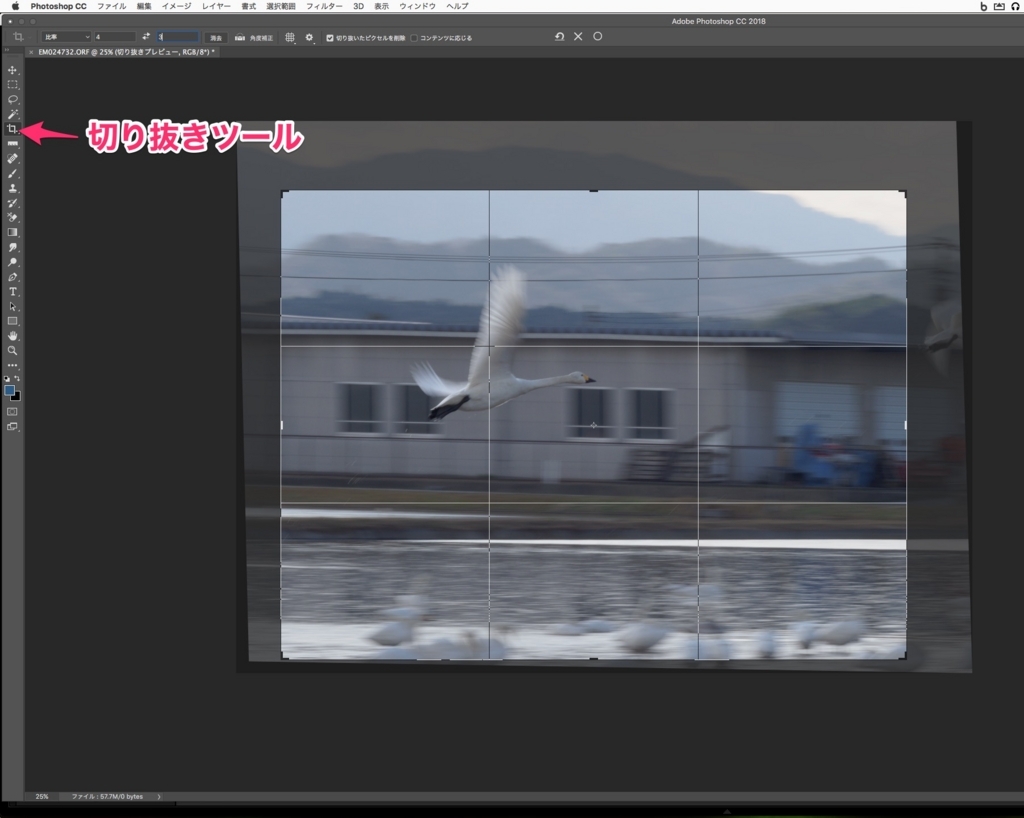This screenshot has height=818, width=1024.
Task: Click the 消去 clear button
Action: pos(215,37)
